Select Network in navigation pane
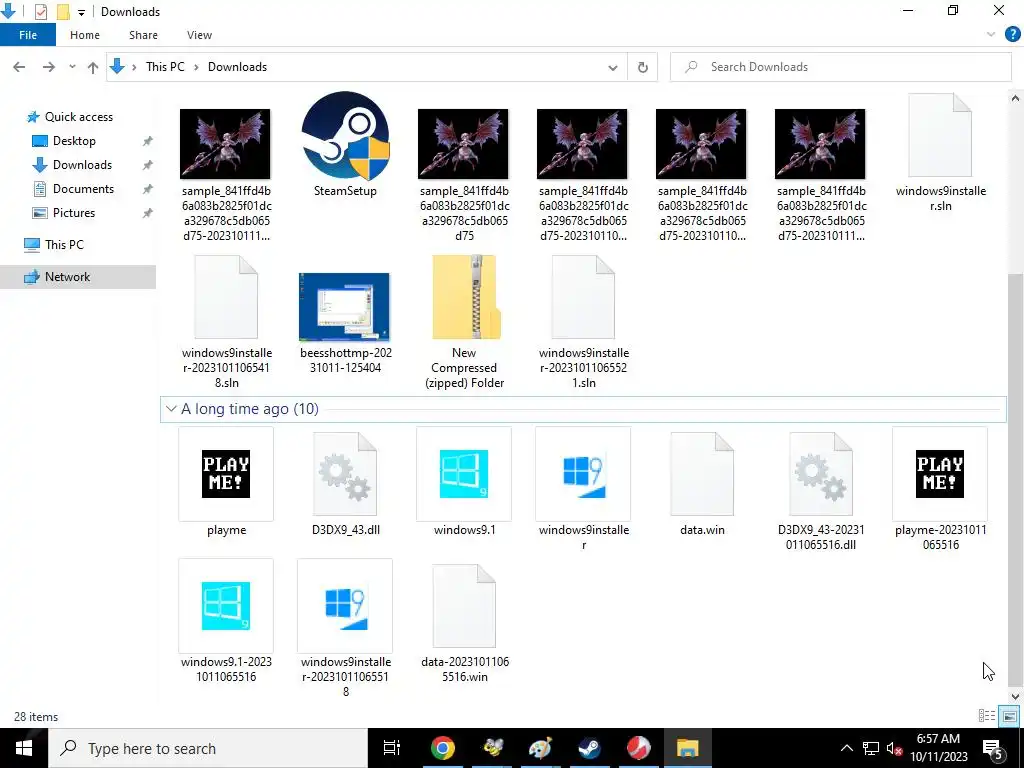 coord(78,277)
